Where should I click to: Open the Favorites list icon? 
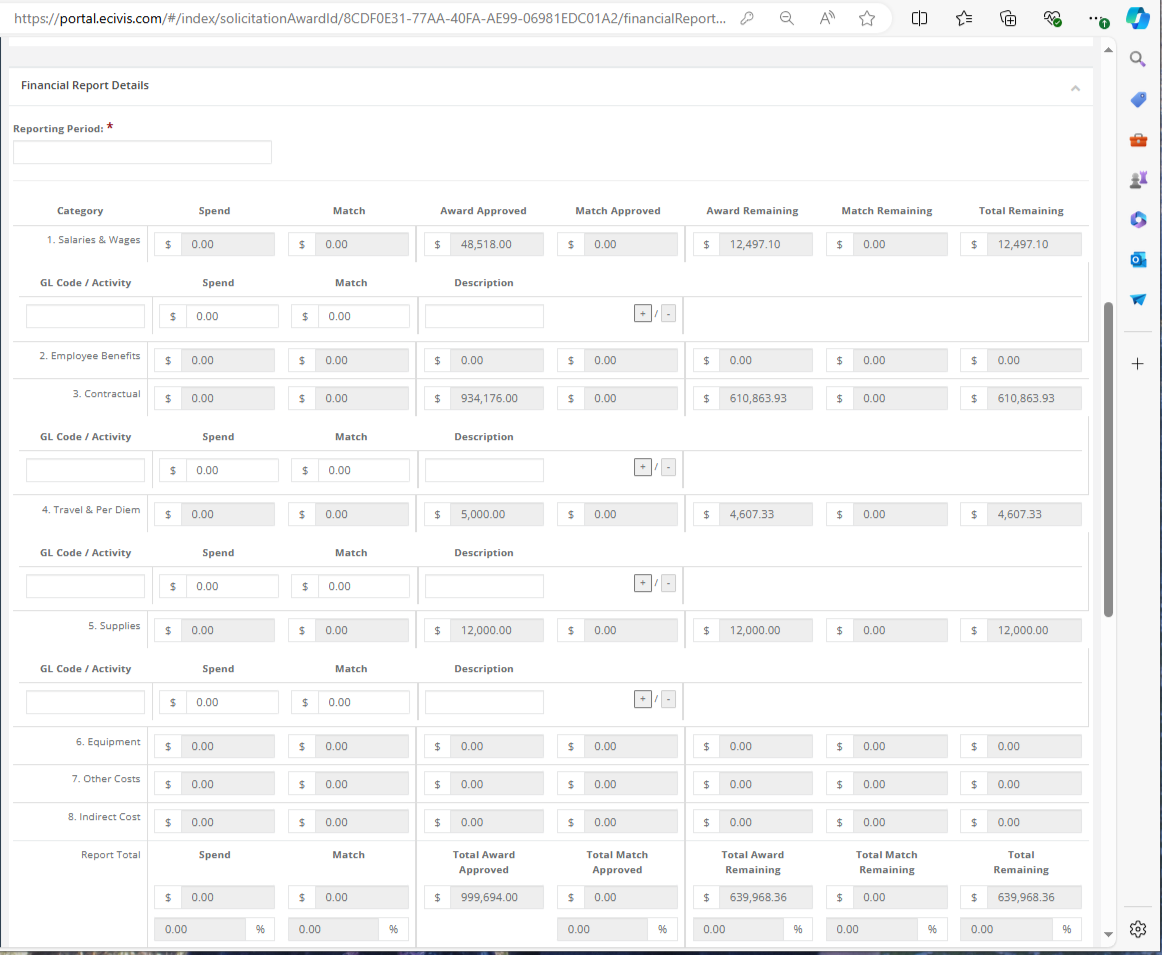pyautogui.click(x=963, y=18)
